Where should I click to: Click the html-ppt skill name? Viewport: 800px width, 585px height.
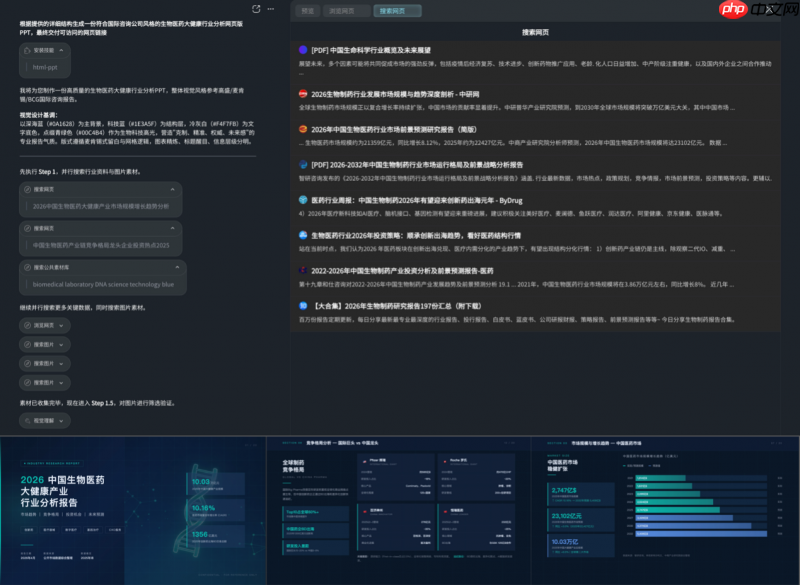click(x=45, y=67)
